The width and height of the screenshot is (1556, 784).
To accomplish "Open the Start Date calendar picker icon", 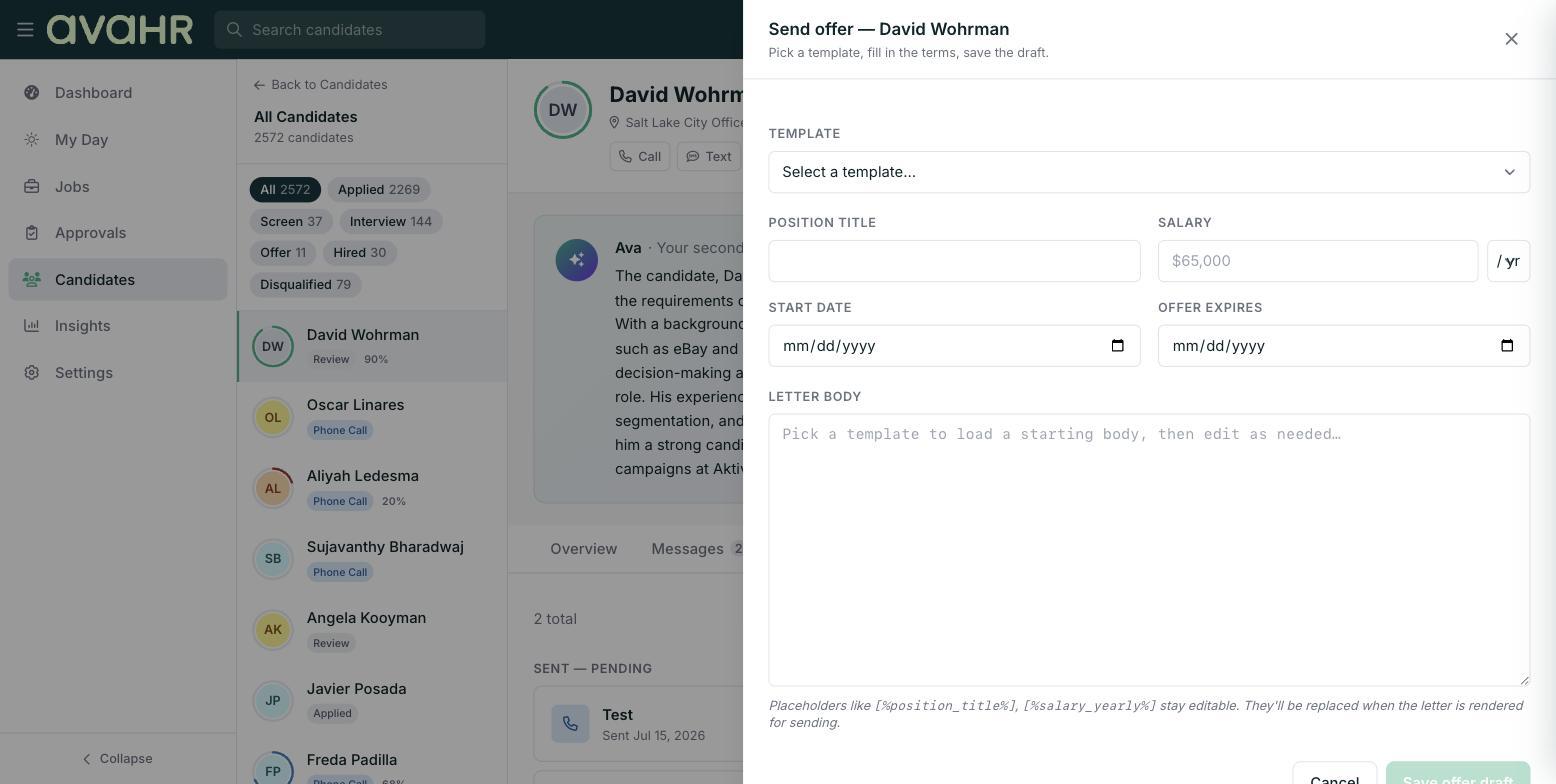I will pos(1118,346).
